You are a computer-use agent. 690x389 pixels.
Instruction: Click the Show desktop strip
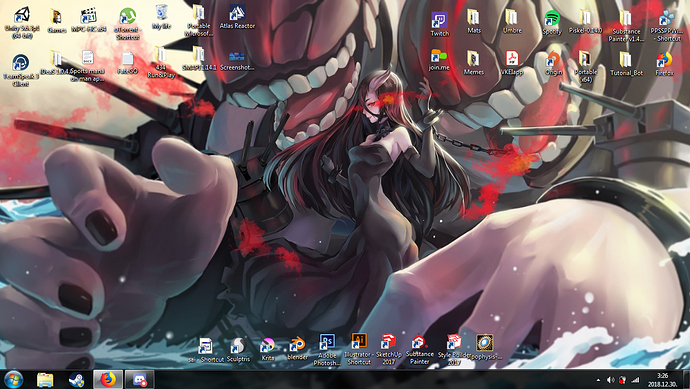tap(686, 380)
